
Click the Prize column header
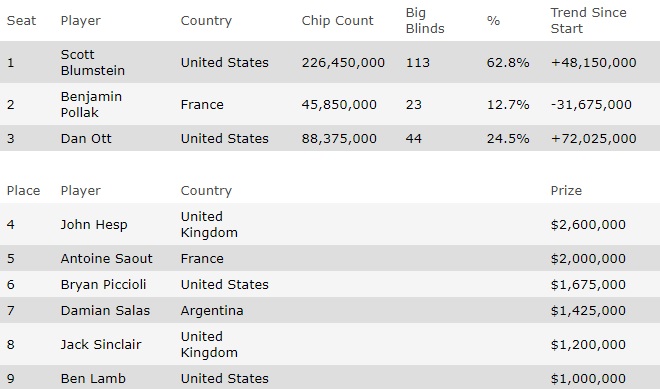coord(566,191)
